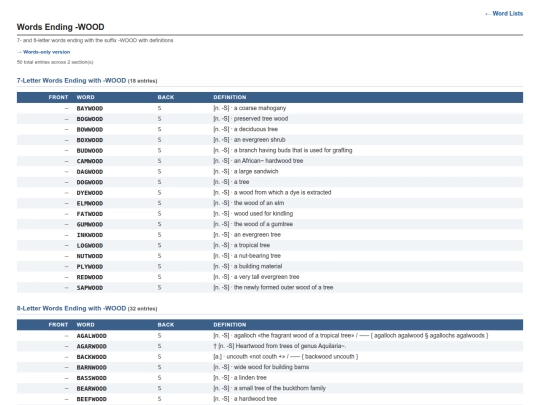Click the back hook S for PLYWOOD
The height and width of the screenshot is (405, 540).
159,267
